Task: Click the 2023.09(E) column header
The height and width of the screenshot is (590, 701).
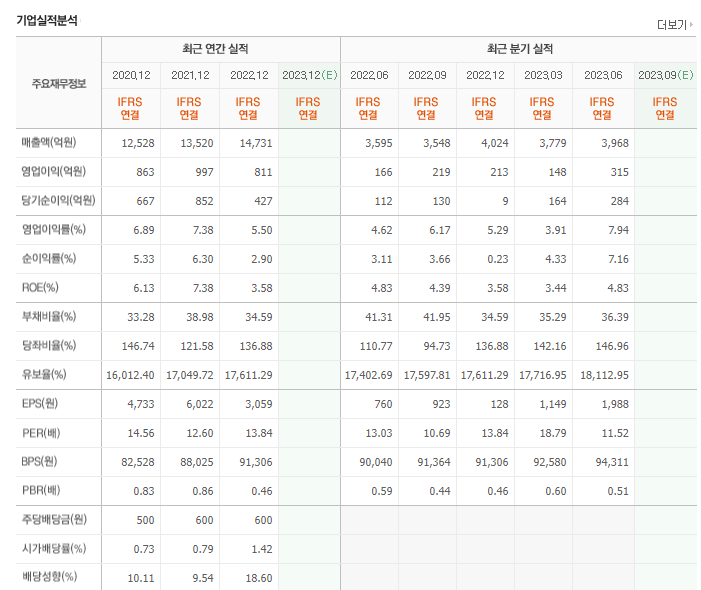Action: coord(666,75)
